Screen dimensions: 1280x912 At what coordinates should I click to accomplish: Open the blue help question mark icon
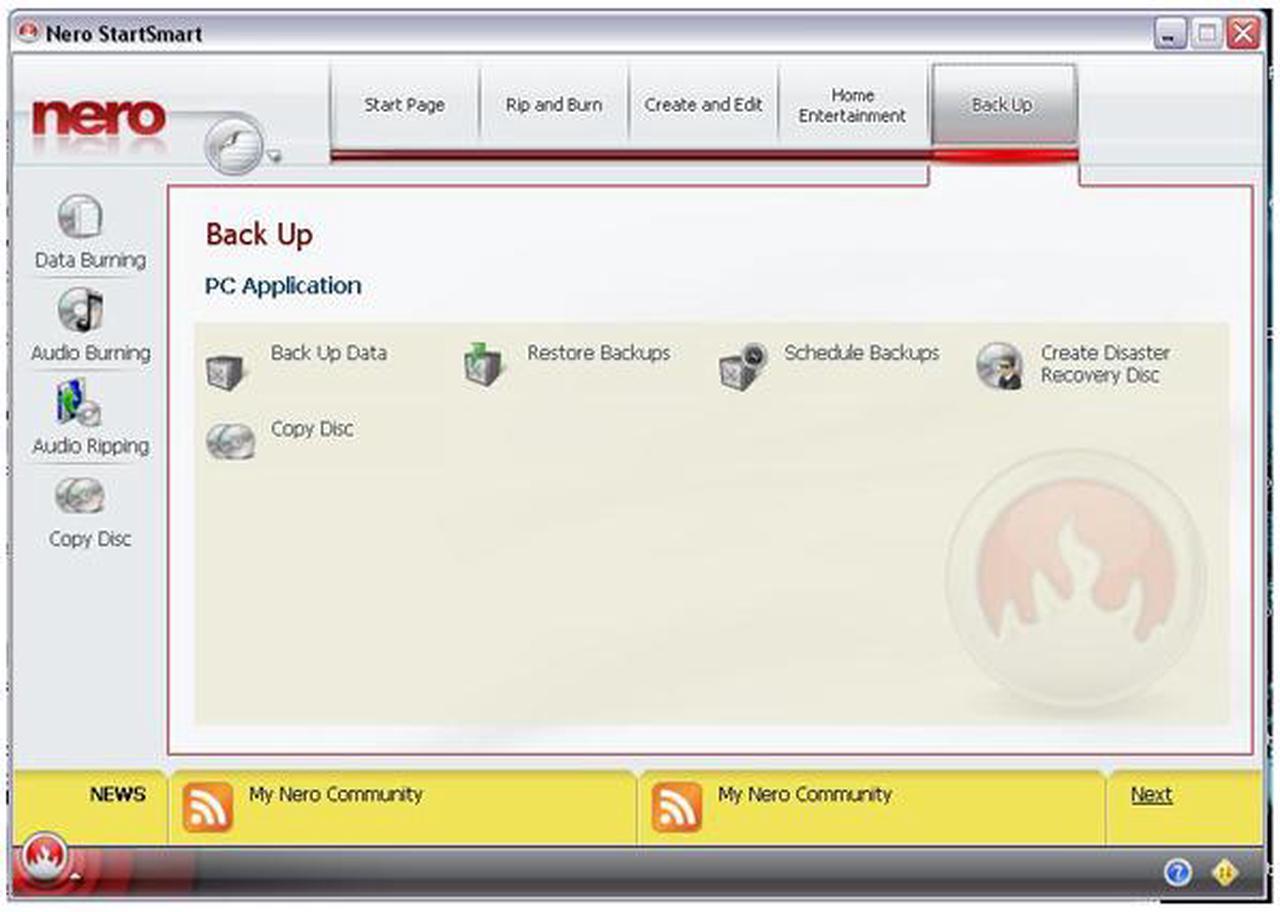[1178, 873]
